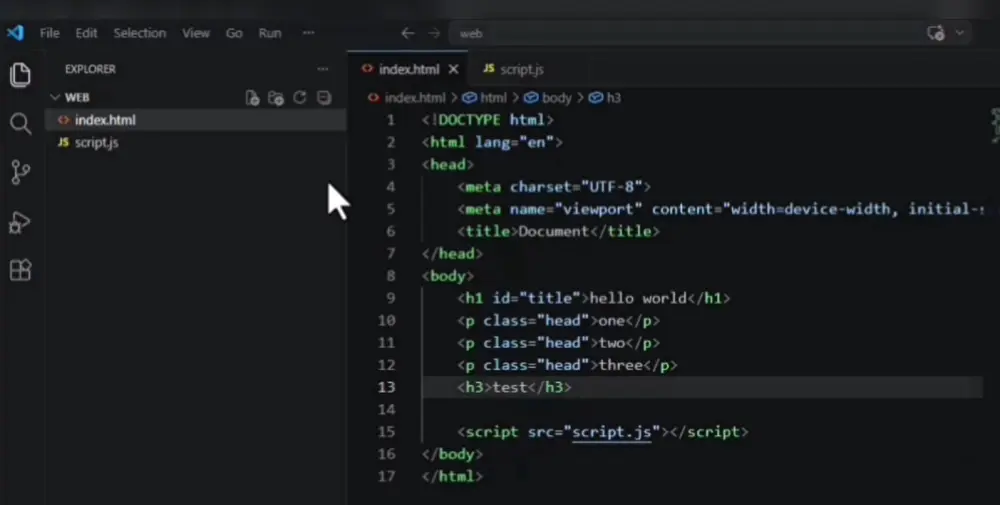Open Explorer more actions ellipsis
1000x505 pixels.
pyautogui.click(x=323, y=69)
